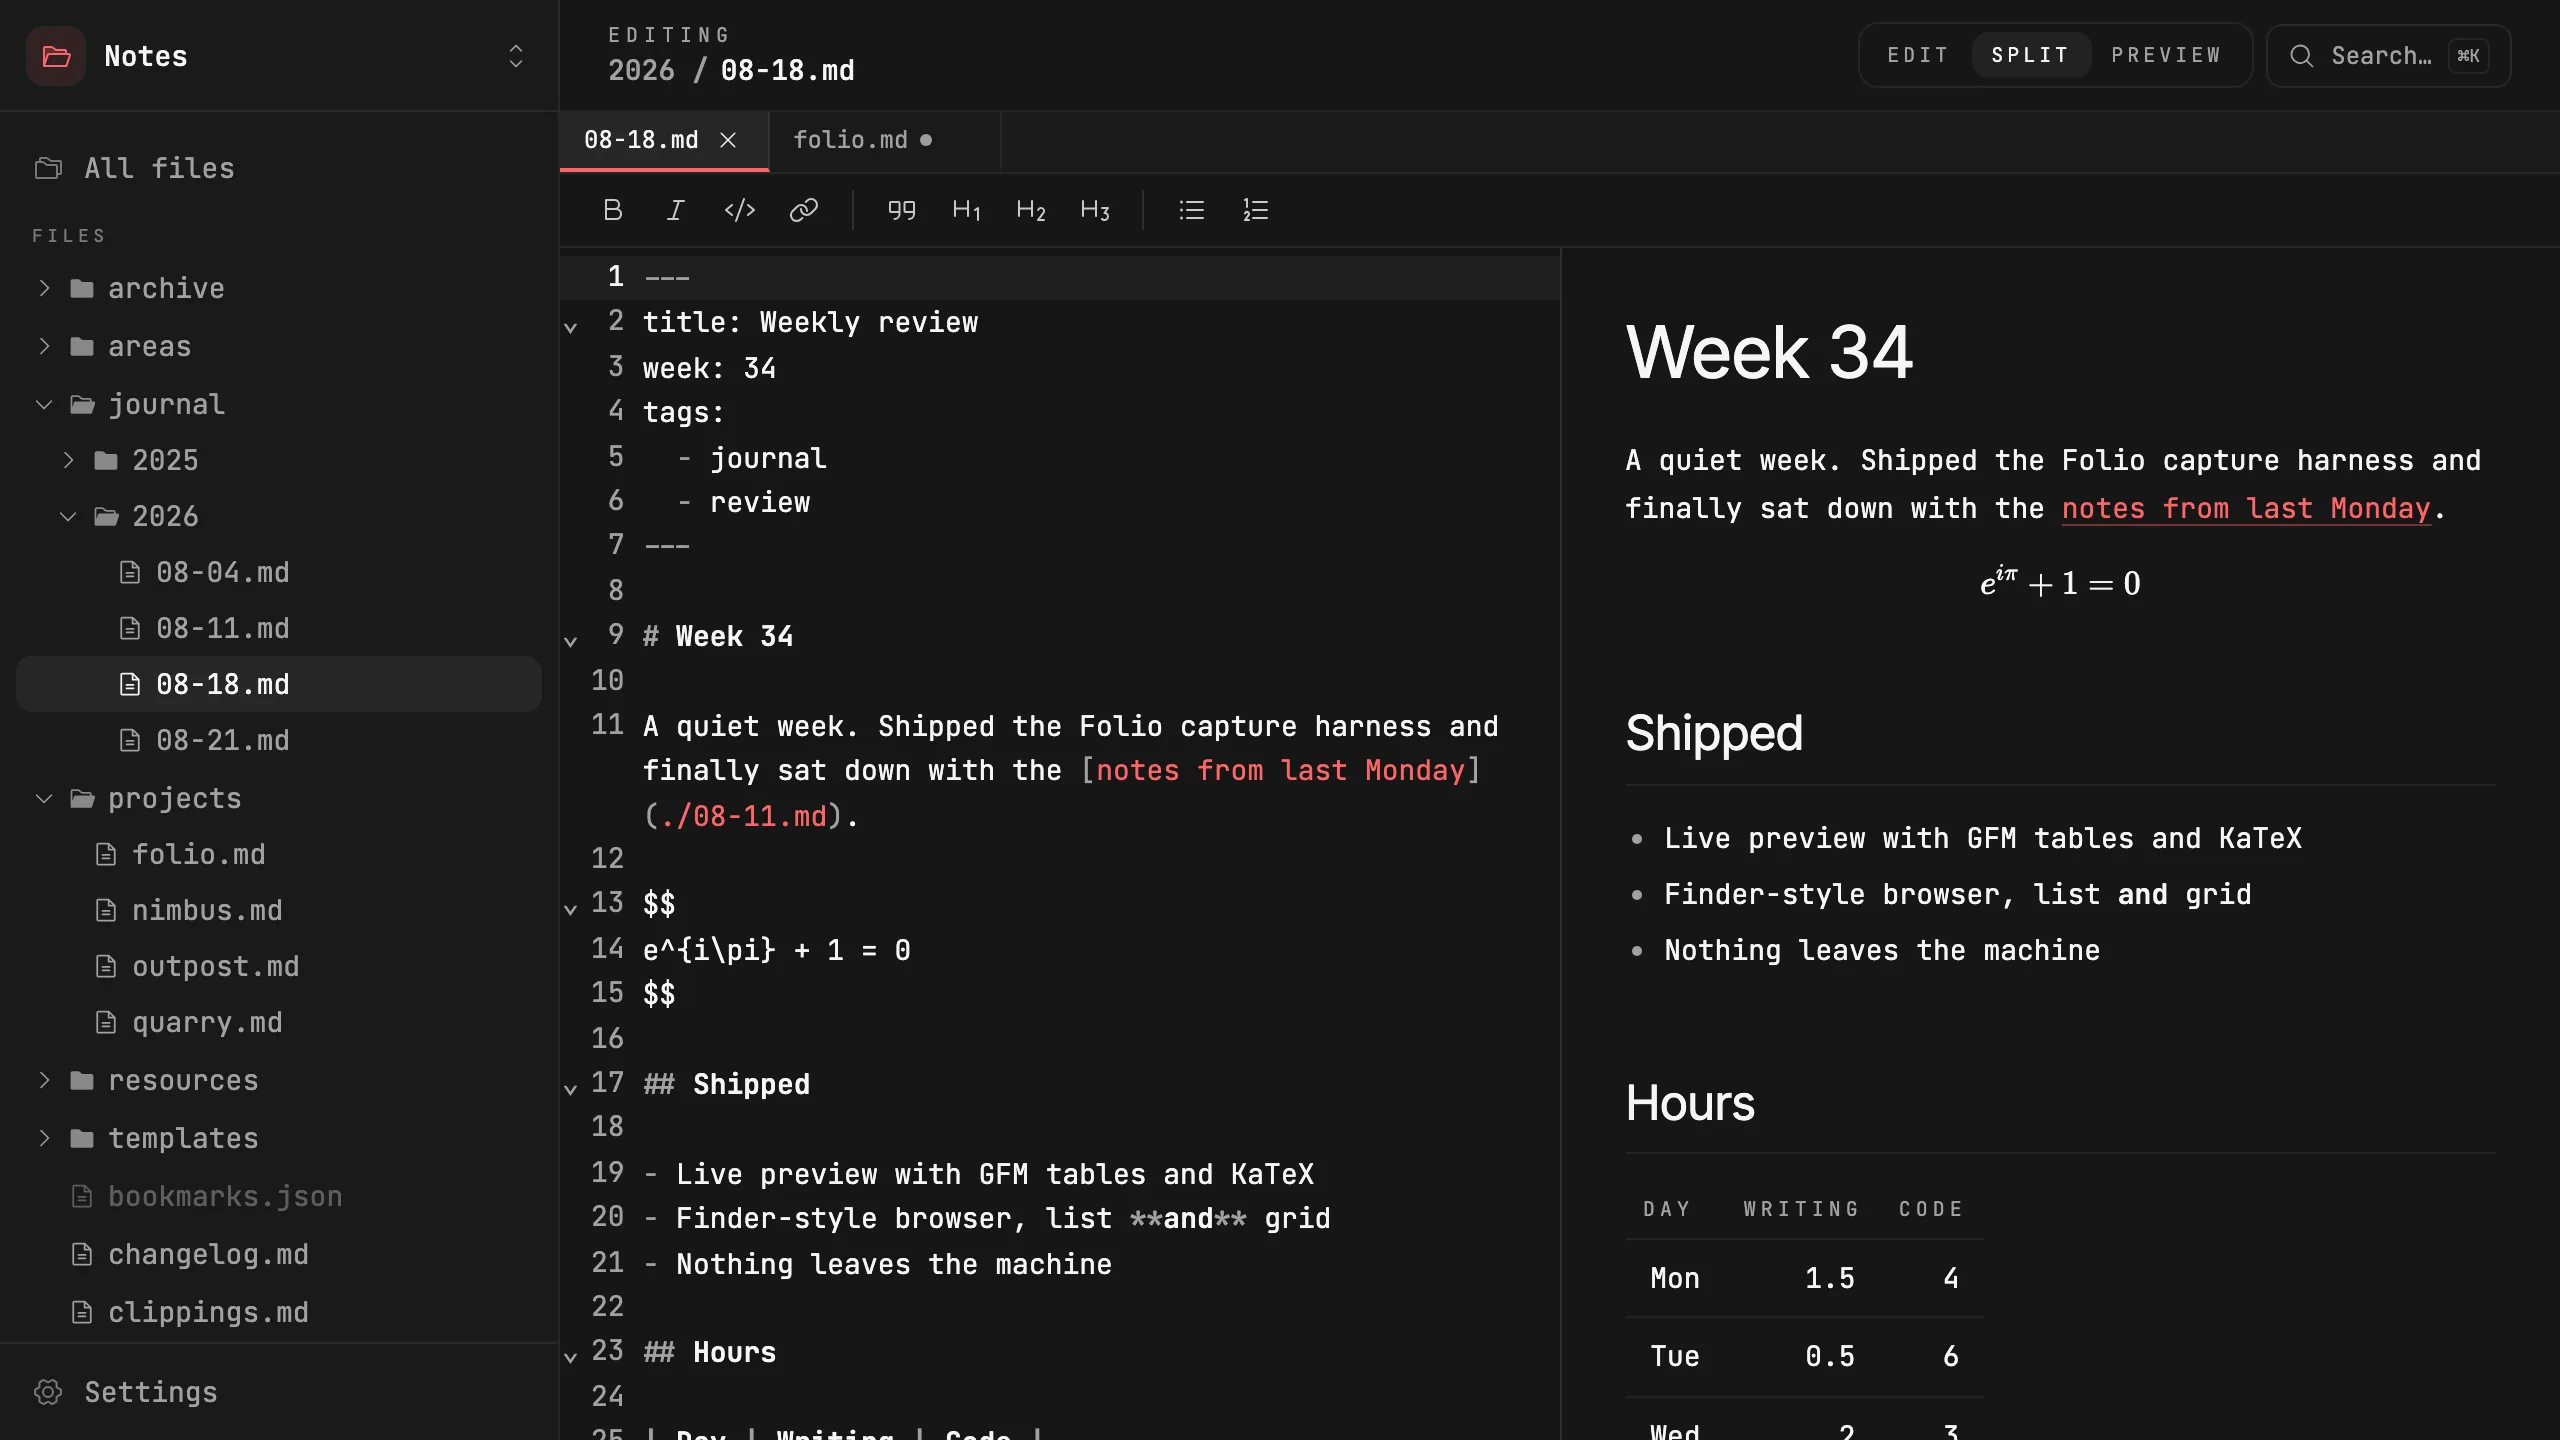Click the red Notes folder logo icon
Image resolution: width=2560 pixels, height=1440 pixels.
56,56
